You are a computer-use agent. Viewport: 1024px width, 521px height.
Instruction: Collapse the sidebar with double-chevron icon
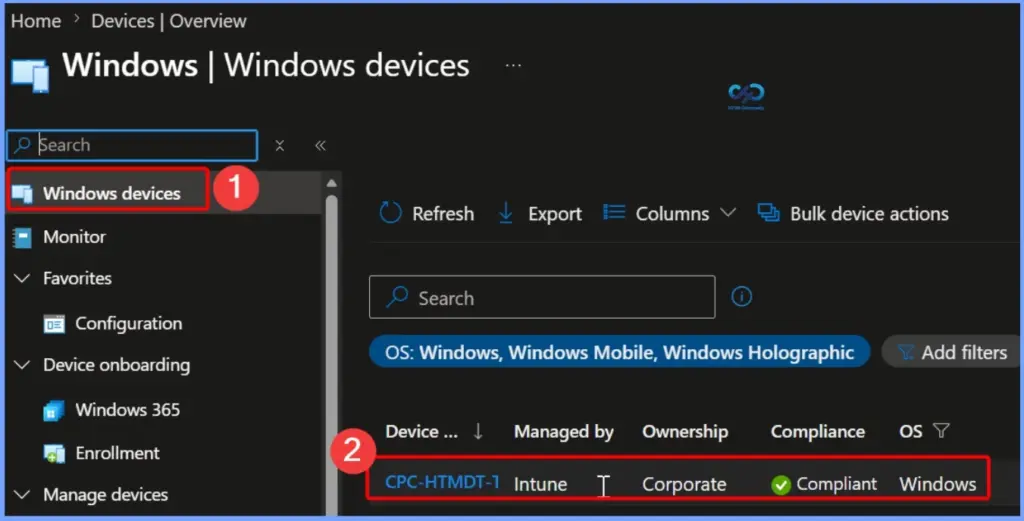click(320, 146)
